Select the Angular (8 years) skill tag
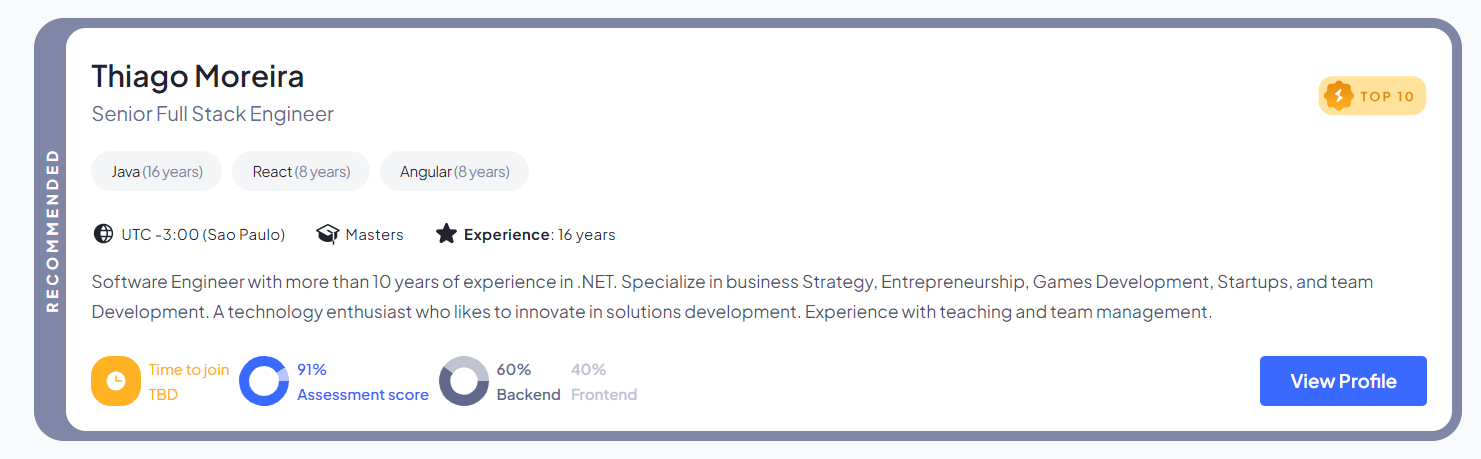Viewport: 1481px width, 459px height. click(x=454, y=171)
